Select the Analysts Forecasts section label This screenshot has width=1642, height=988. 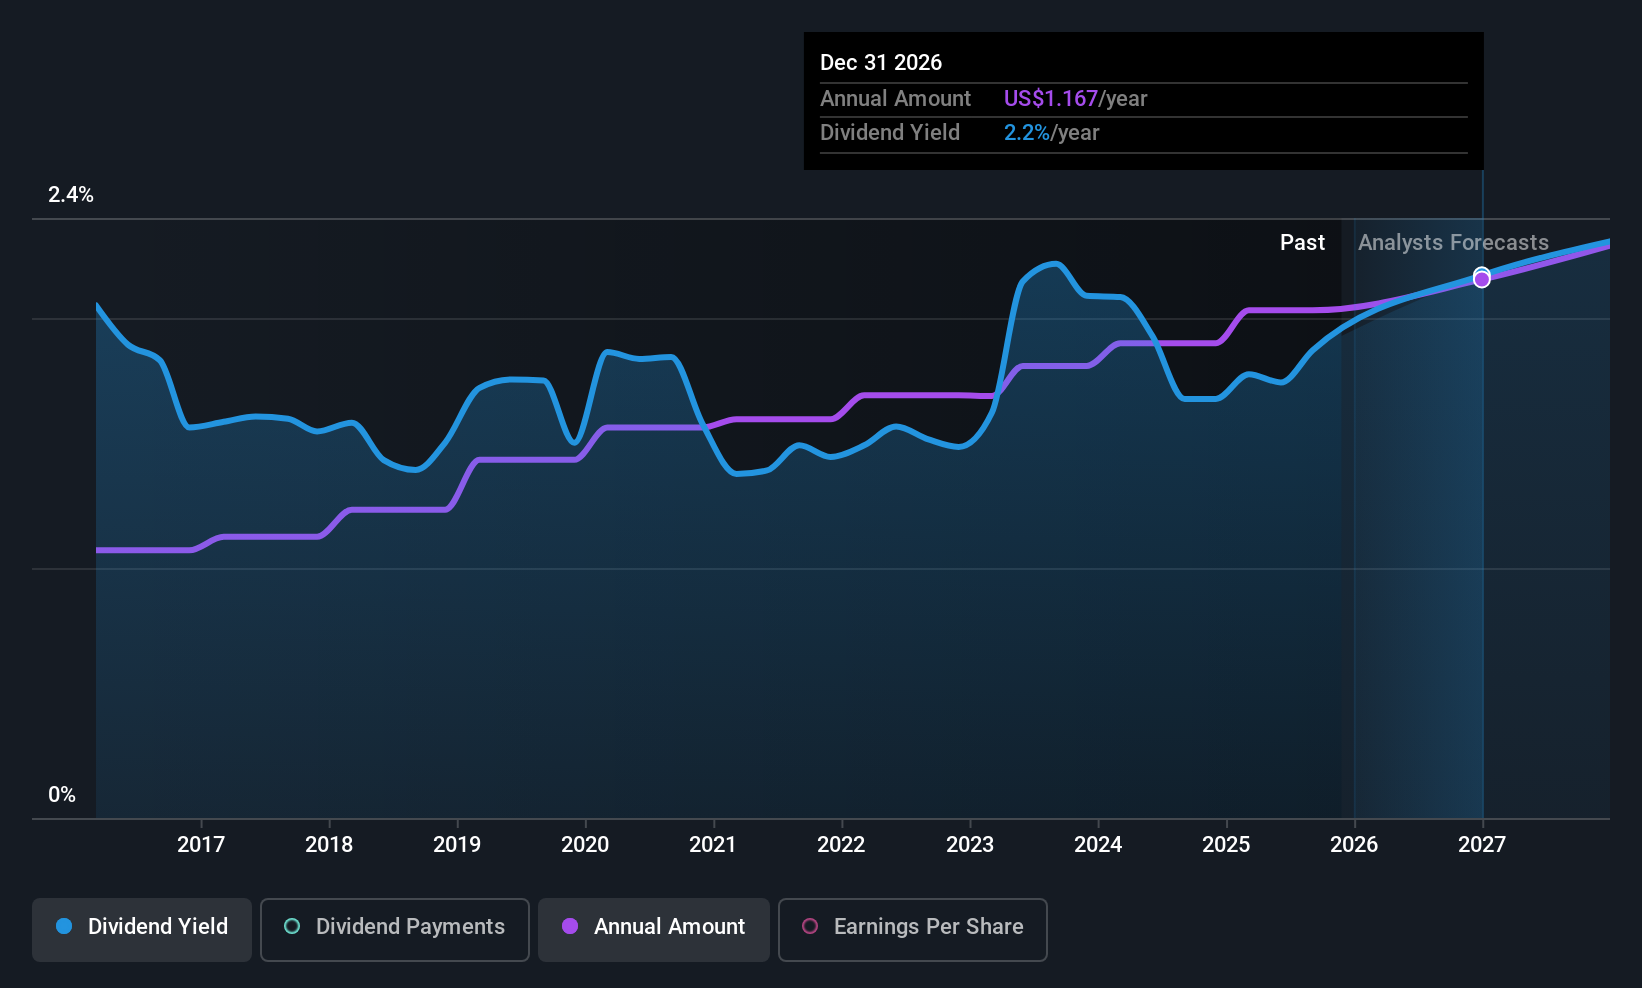pos(1452,242)
